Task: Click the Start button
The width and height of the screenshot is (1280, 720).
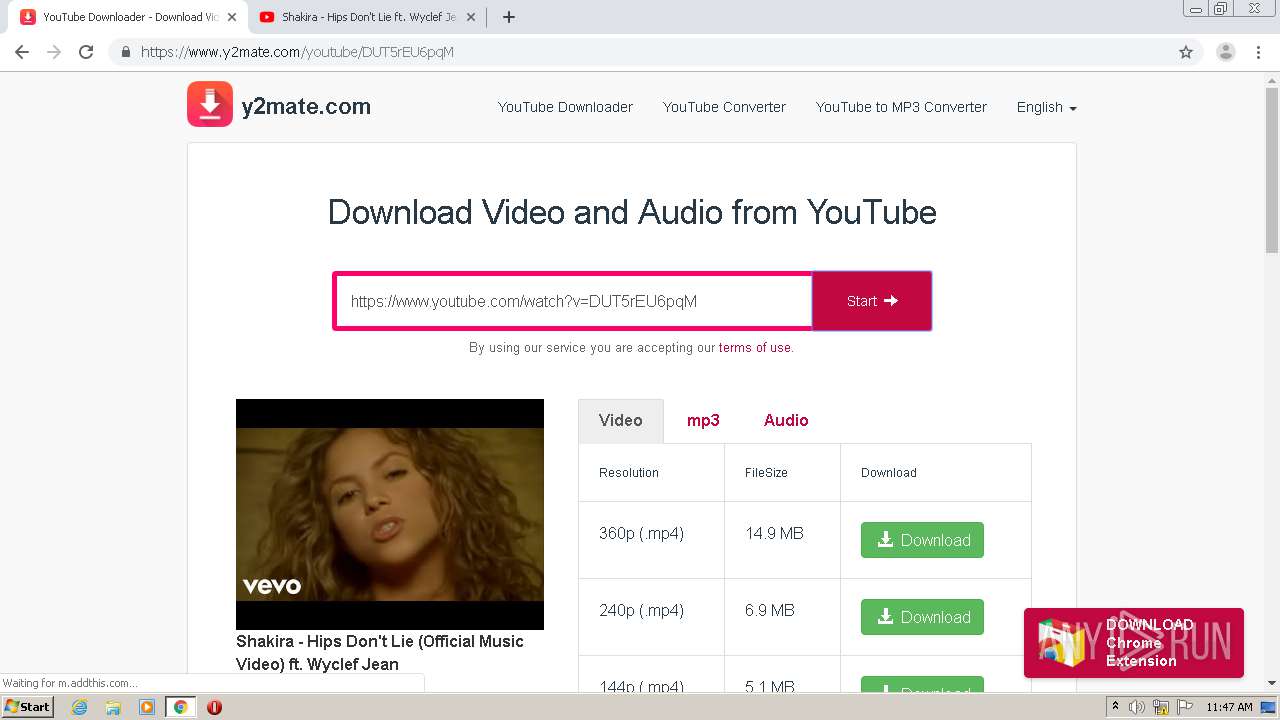Action: (x=872, y=301)
